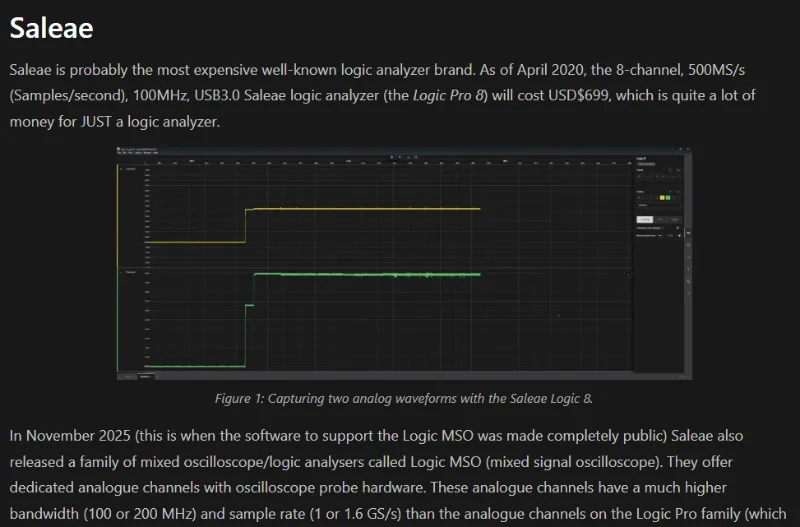Click the bottom icon in Saleae's right strip

tap(687, 295)
